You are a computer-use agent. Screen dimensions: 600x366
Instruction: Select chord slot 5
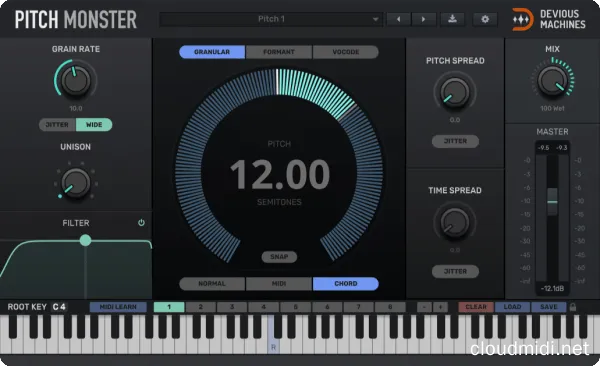tap(295, 307)
